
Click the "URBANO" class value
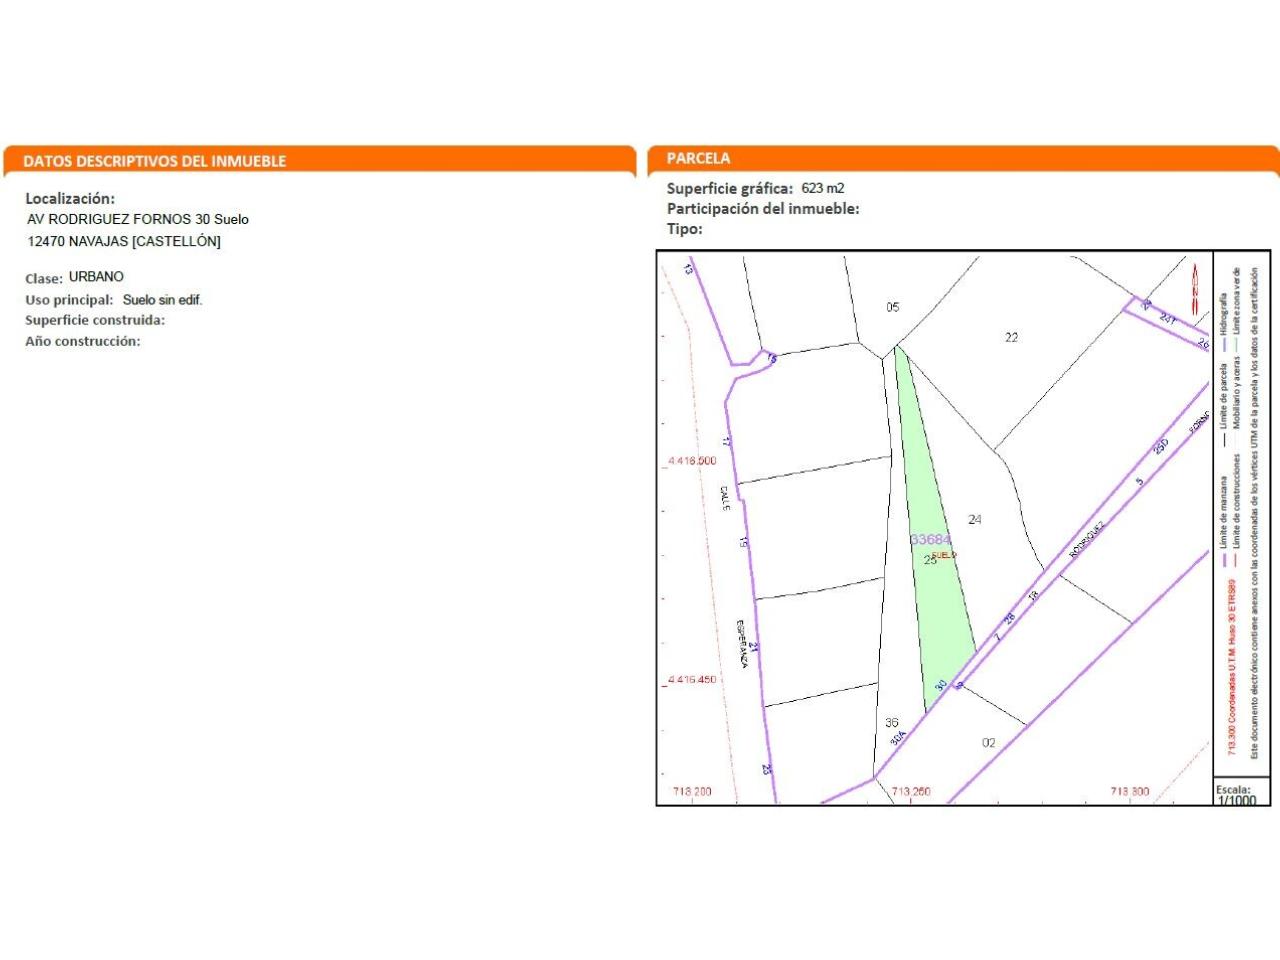[96, 277]
